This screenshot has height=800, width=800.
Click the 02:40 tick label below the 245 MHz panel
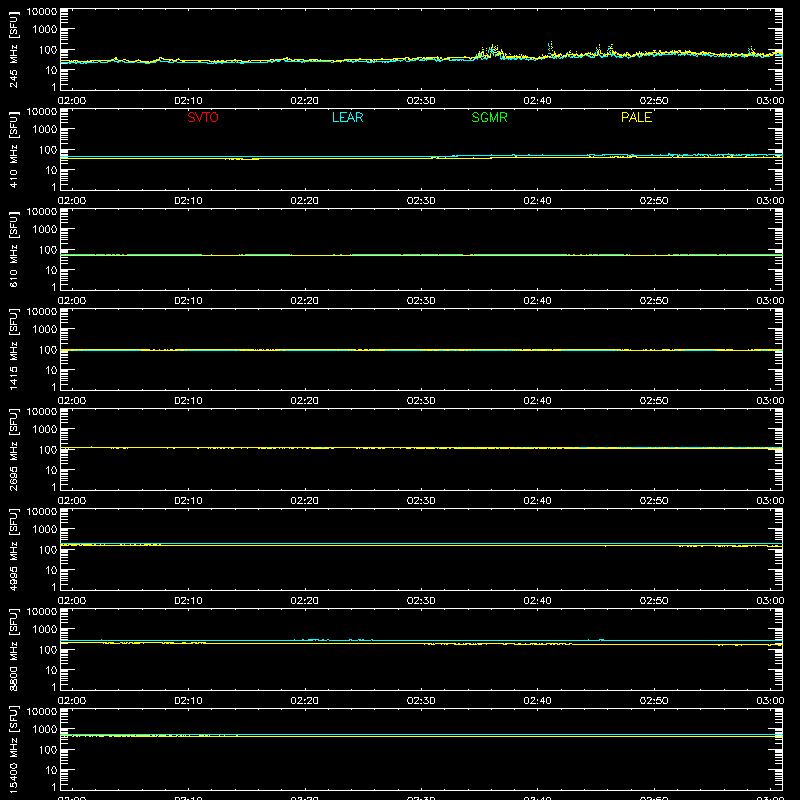537,101
